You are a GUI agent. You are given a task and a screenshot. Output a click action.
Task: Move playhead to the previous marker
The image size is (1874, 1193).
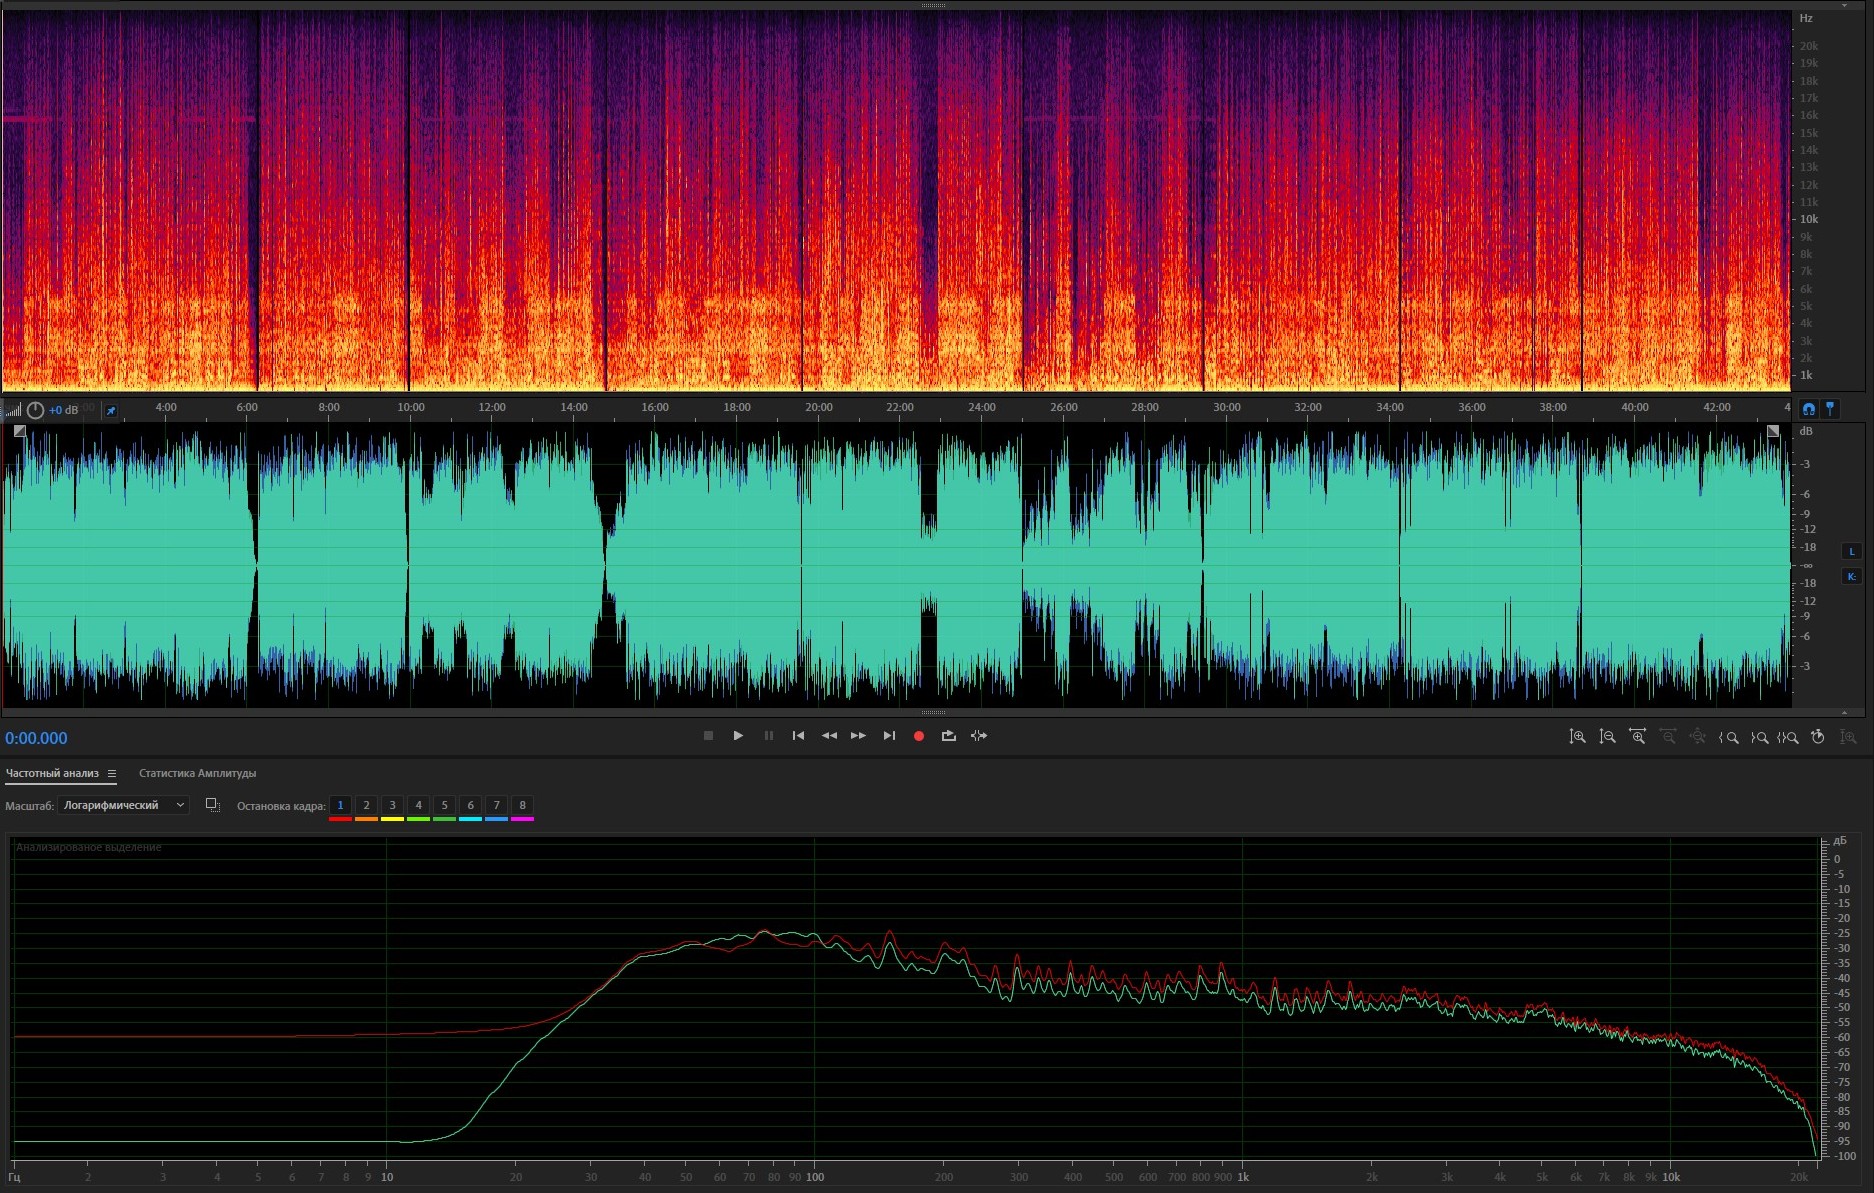click(798, 736)
